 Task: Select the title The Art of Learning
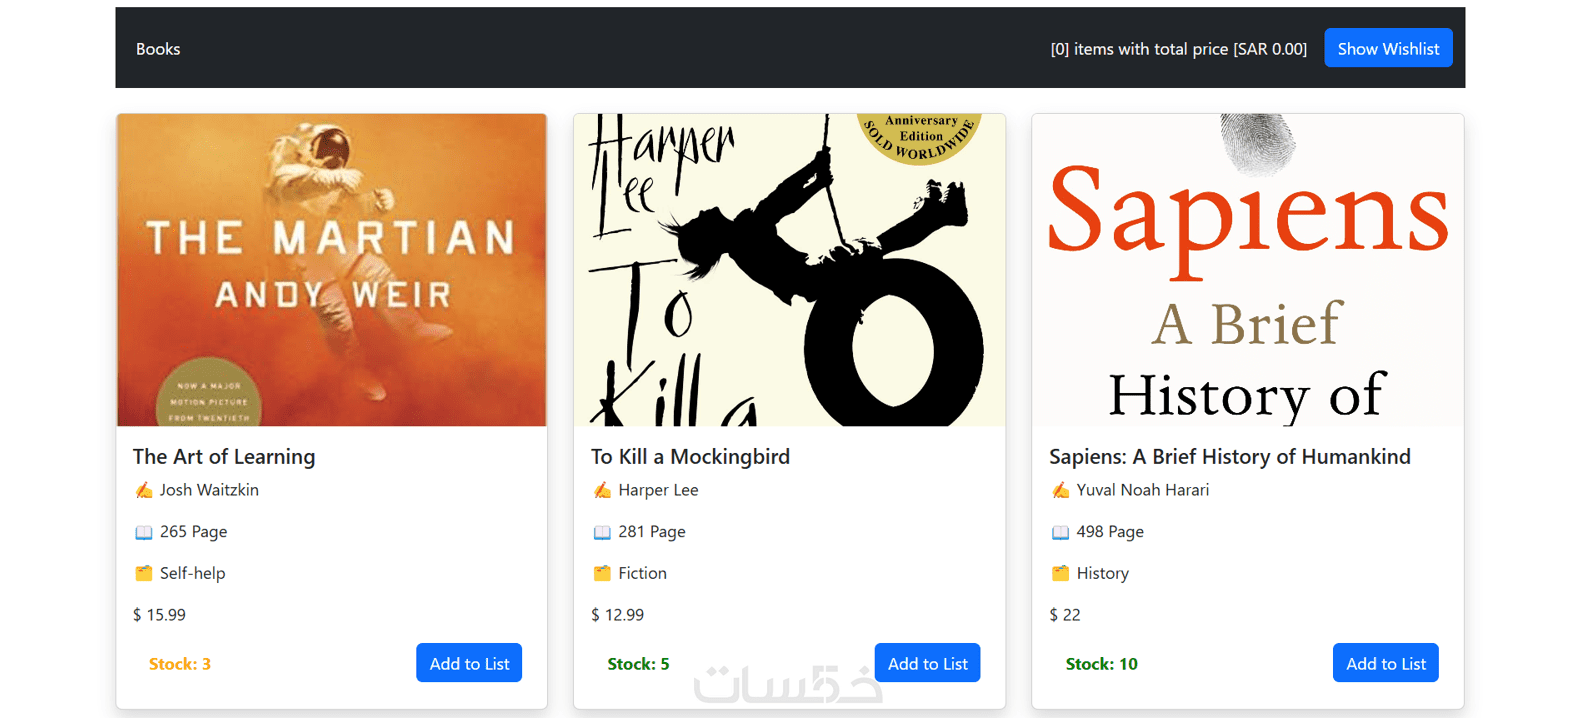click(x=224, y=456)
